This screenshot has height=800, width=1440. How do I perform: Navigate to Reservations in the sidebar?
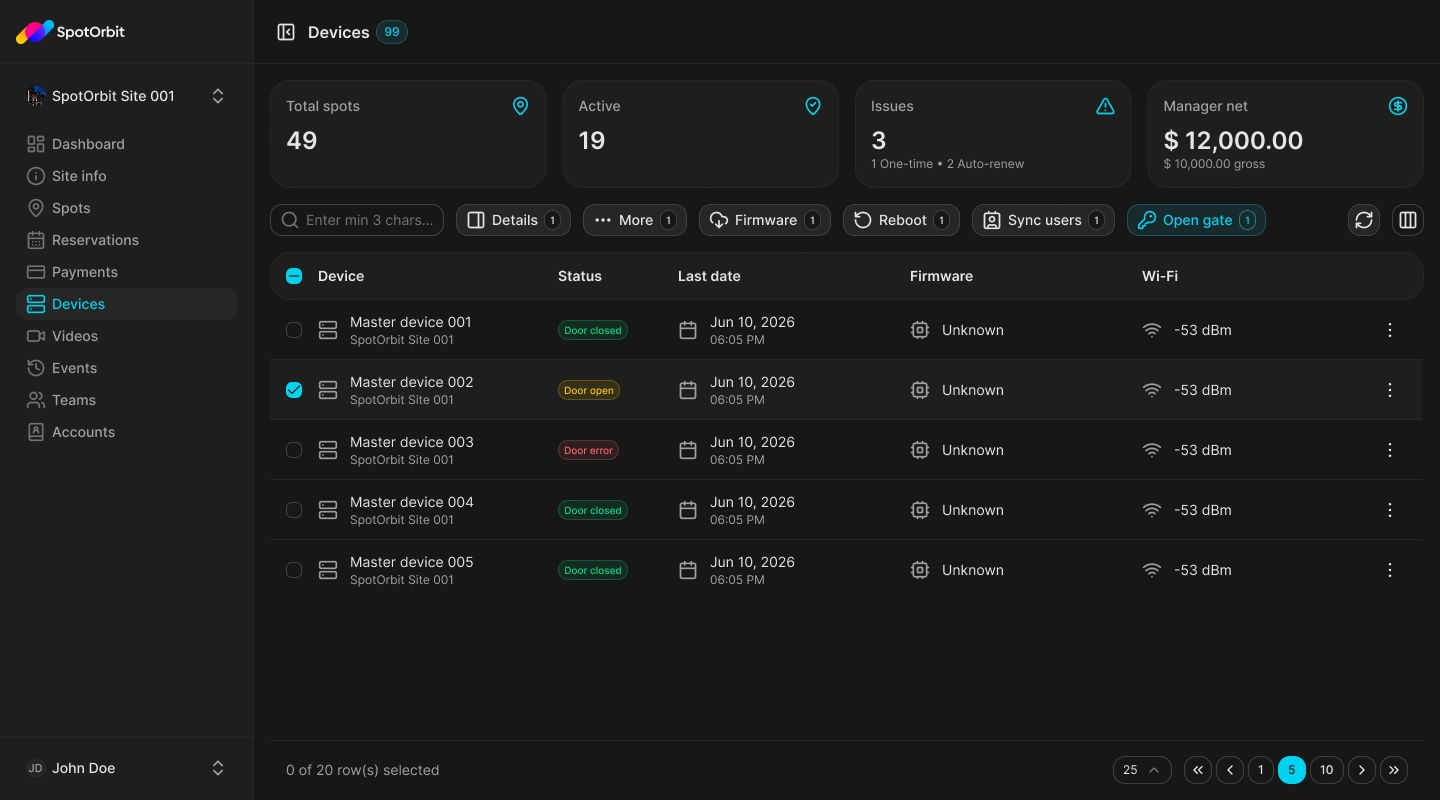[127, 240]
